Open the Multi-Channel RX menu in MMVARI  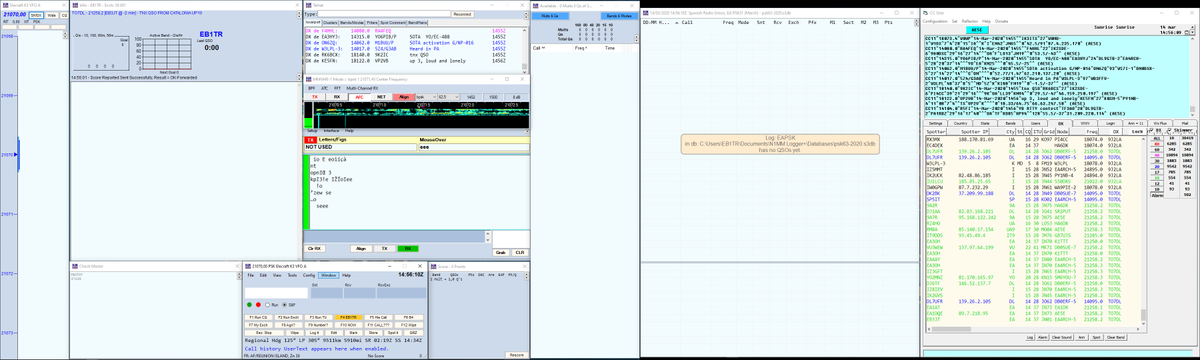coord(362,88)
